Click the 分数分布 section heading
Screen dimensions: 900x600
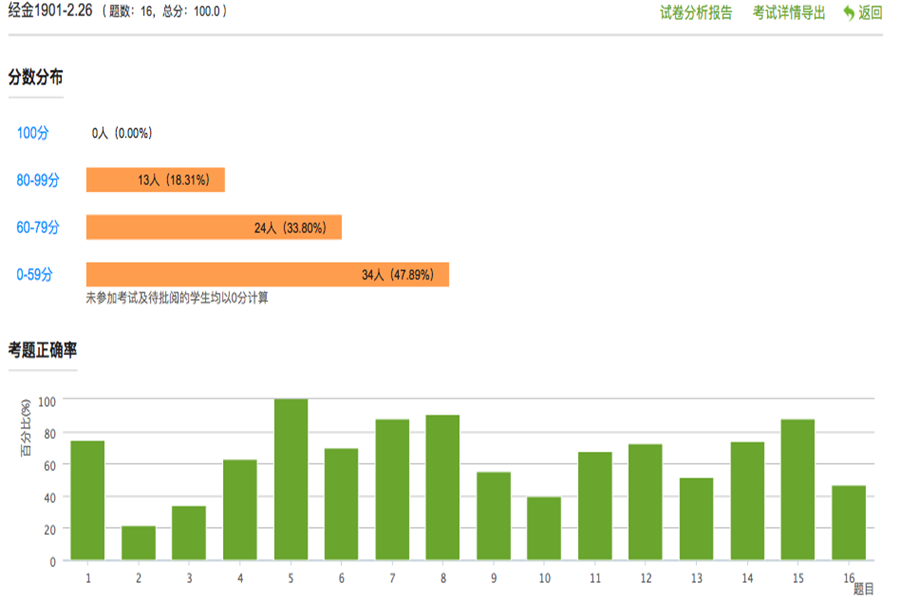(x=36, y=77)
